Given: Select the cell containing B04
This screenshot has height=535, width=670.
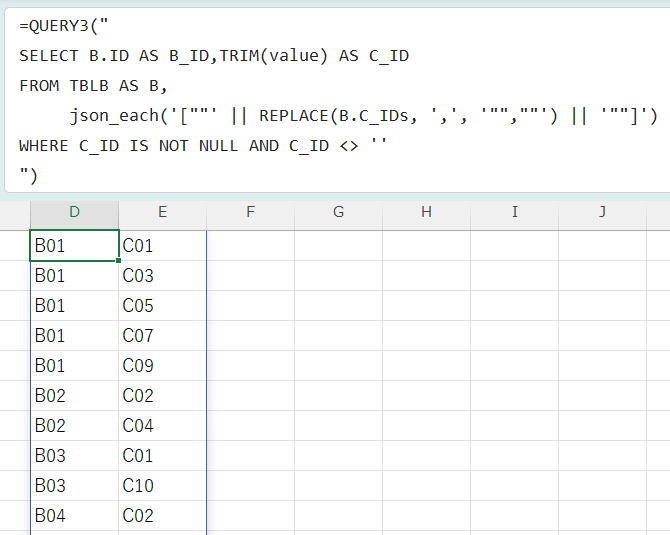Looking at the screenshot, I should (x=74, y=516).
